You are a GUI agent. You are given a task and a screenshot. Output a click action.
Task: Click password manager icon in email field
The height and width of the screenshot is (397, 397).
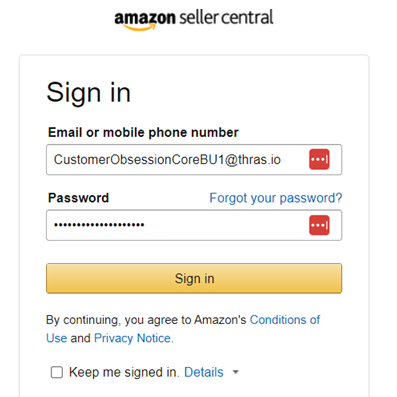[x=319, y=159]
